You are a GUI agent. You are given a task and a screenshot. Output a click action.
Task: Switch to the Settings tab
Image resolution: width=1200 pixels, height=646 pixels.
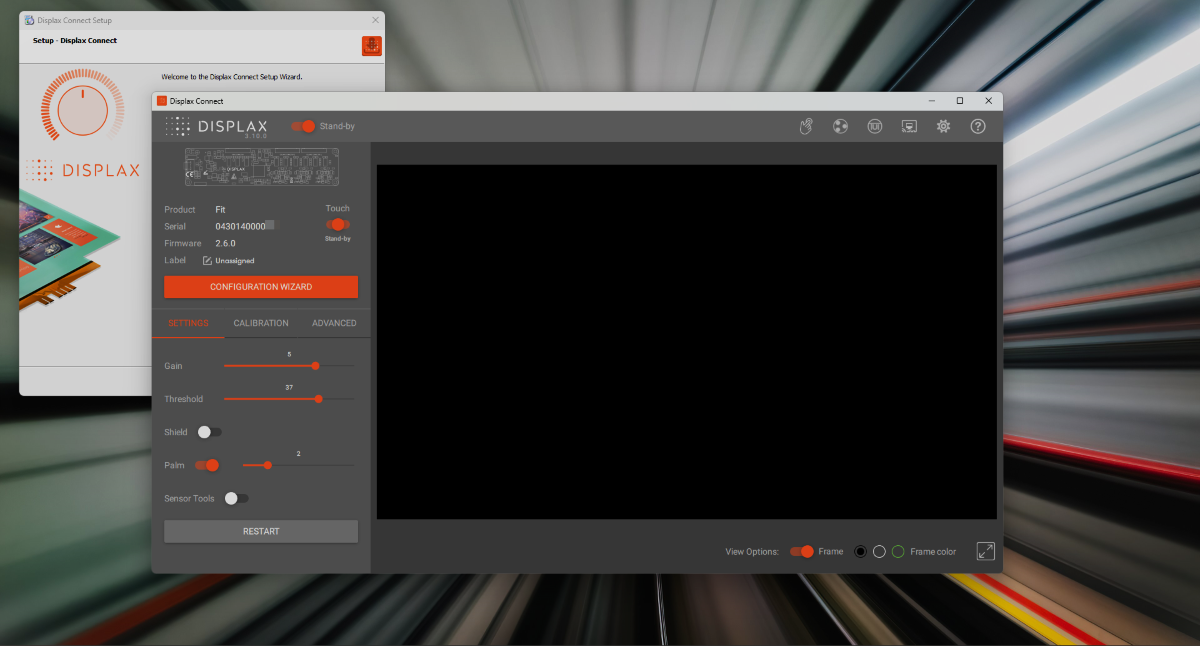click(188, 323)
